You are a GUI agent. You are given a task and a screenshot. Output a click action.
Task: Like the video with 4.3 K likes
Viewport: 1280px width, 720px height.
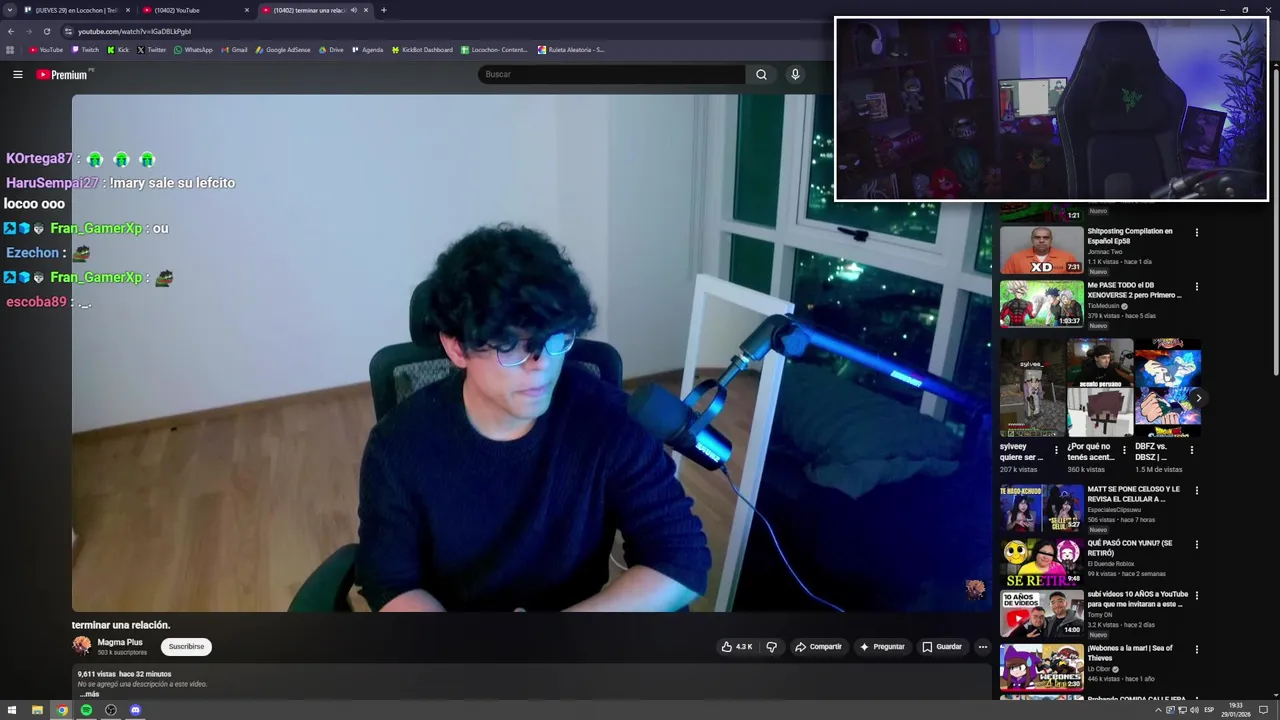(737, 647)
